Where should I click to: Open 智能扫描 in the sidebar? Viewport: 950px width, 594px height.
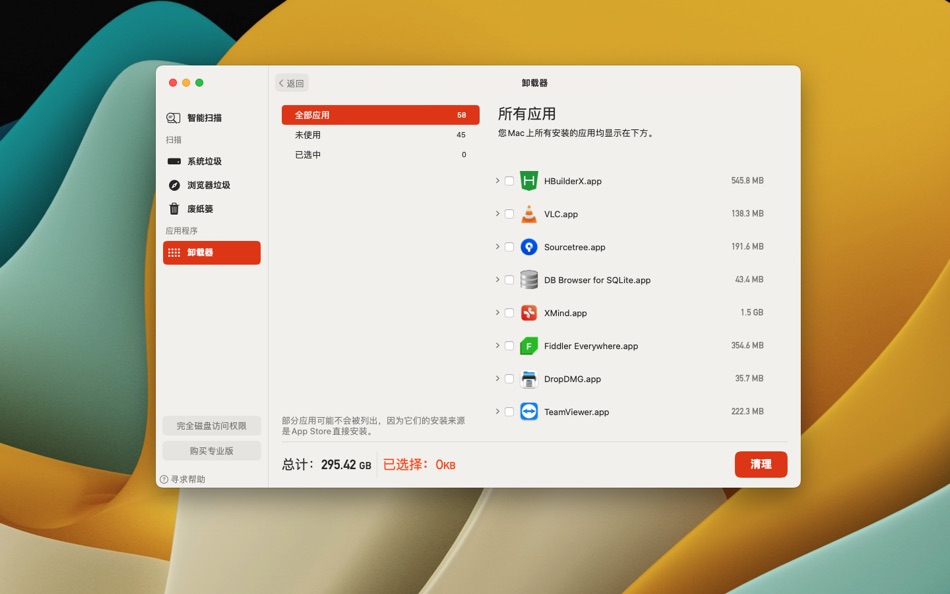[211, 118]
